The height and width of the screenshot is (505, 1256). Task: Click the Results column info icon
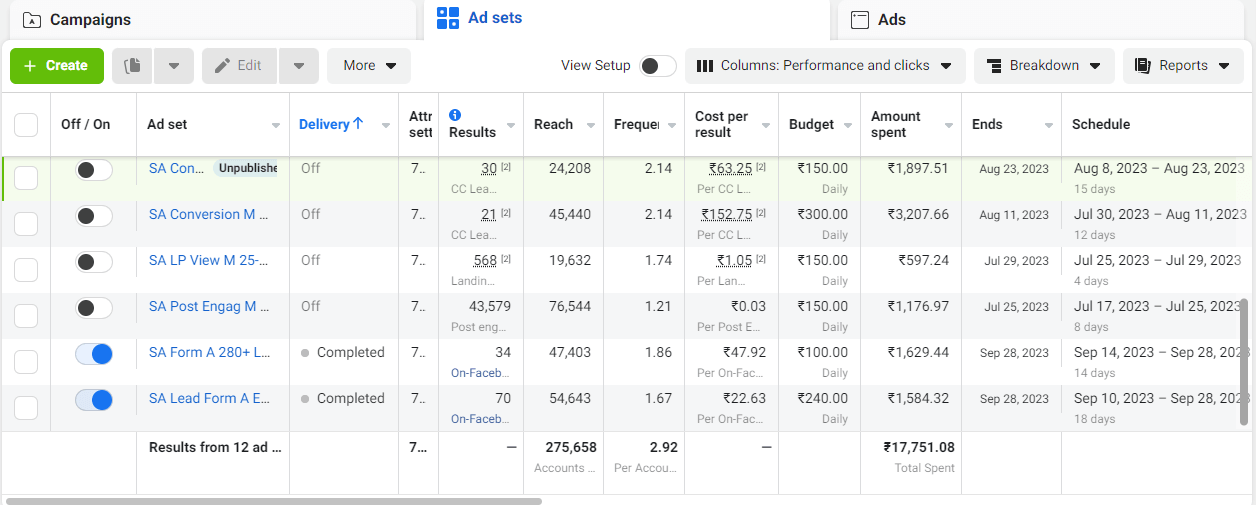coord(455,115)
